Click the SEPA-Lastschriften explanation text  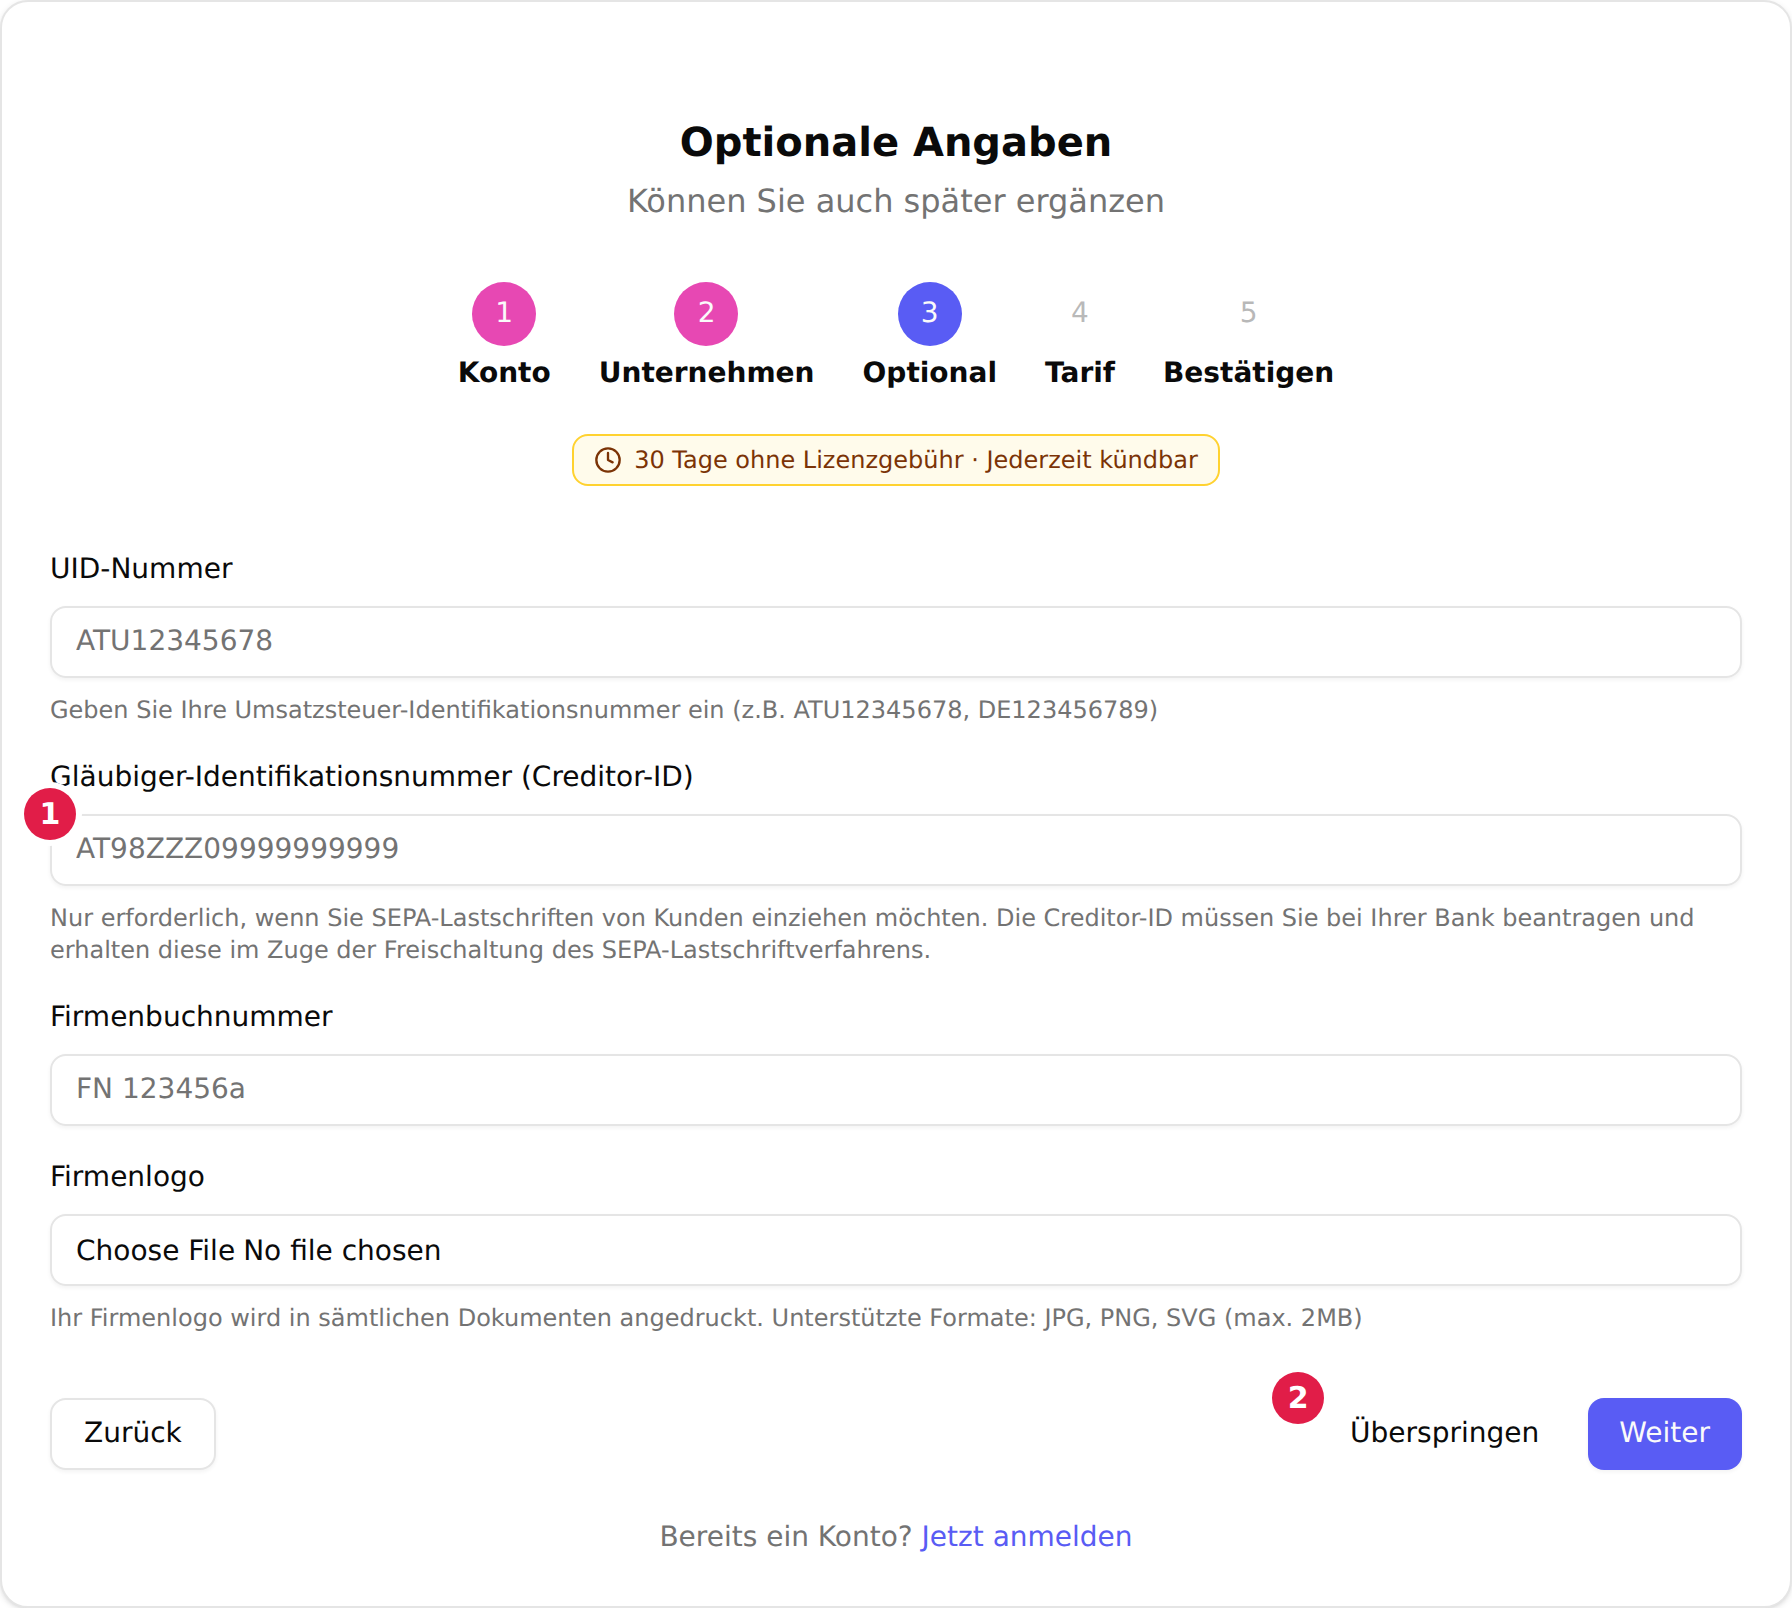872,934
